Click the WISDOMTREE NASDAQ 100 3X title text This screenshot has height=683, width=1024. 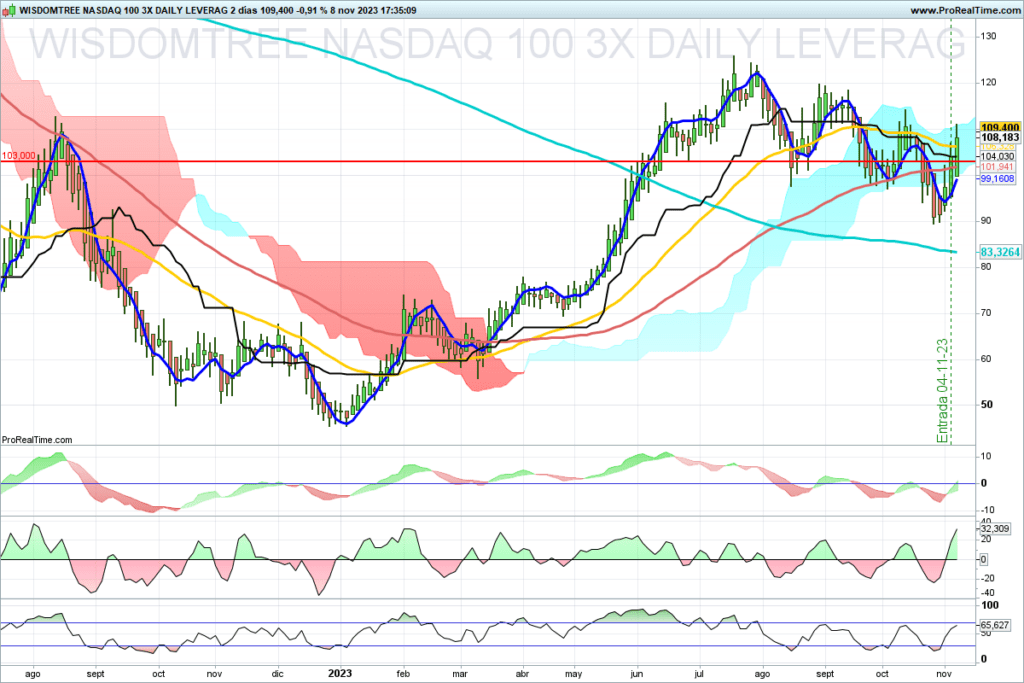pyautogui.click(x=123, y=10)
